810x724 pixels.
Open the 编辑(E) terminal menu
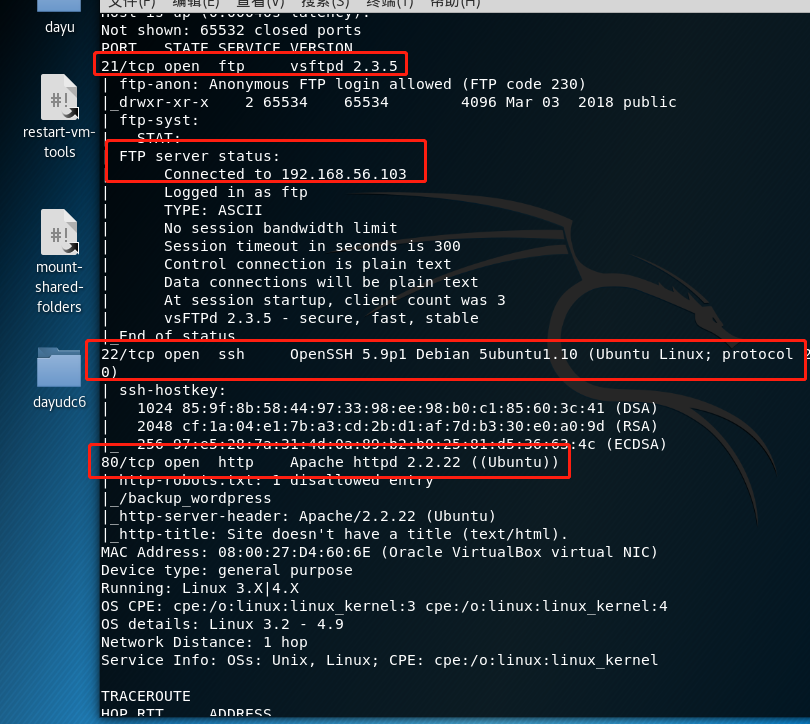(x=196, y=4)
